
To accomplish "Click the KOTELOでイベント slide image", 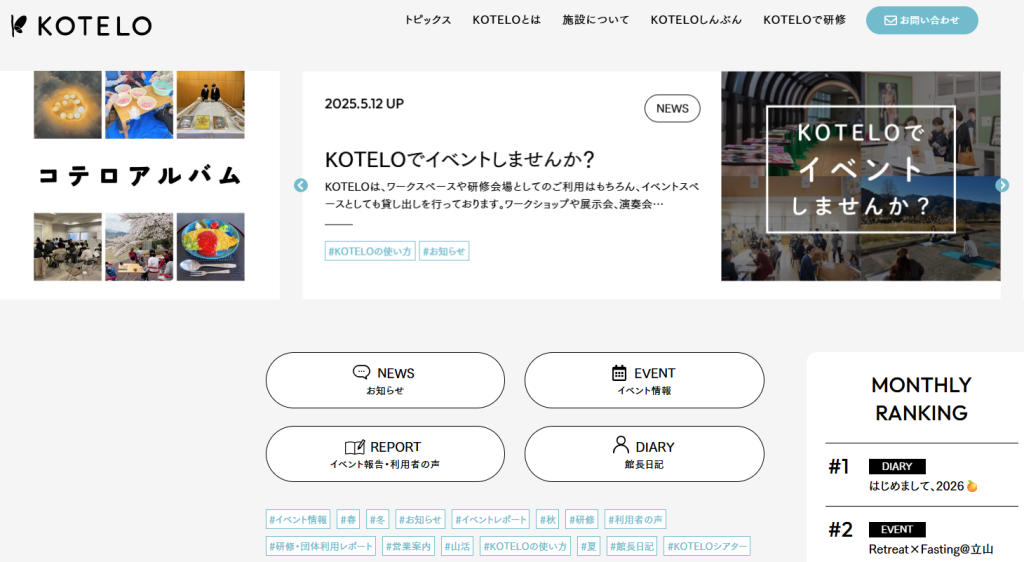I will (860, 176).
